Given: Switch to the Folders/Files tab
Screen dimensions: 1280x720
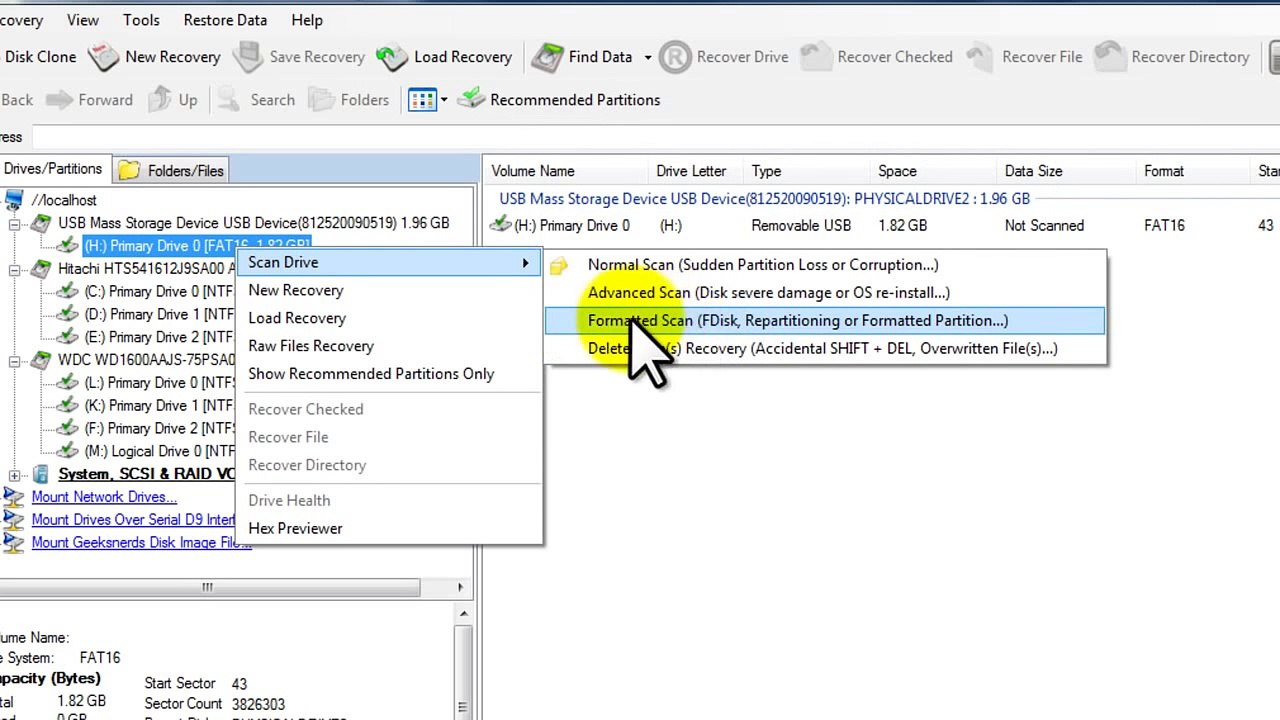Looking at the screenshot, I should coord(171,171).
